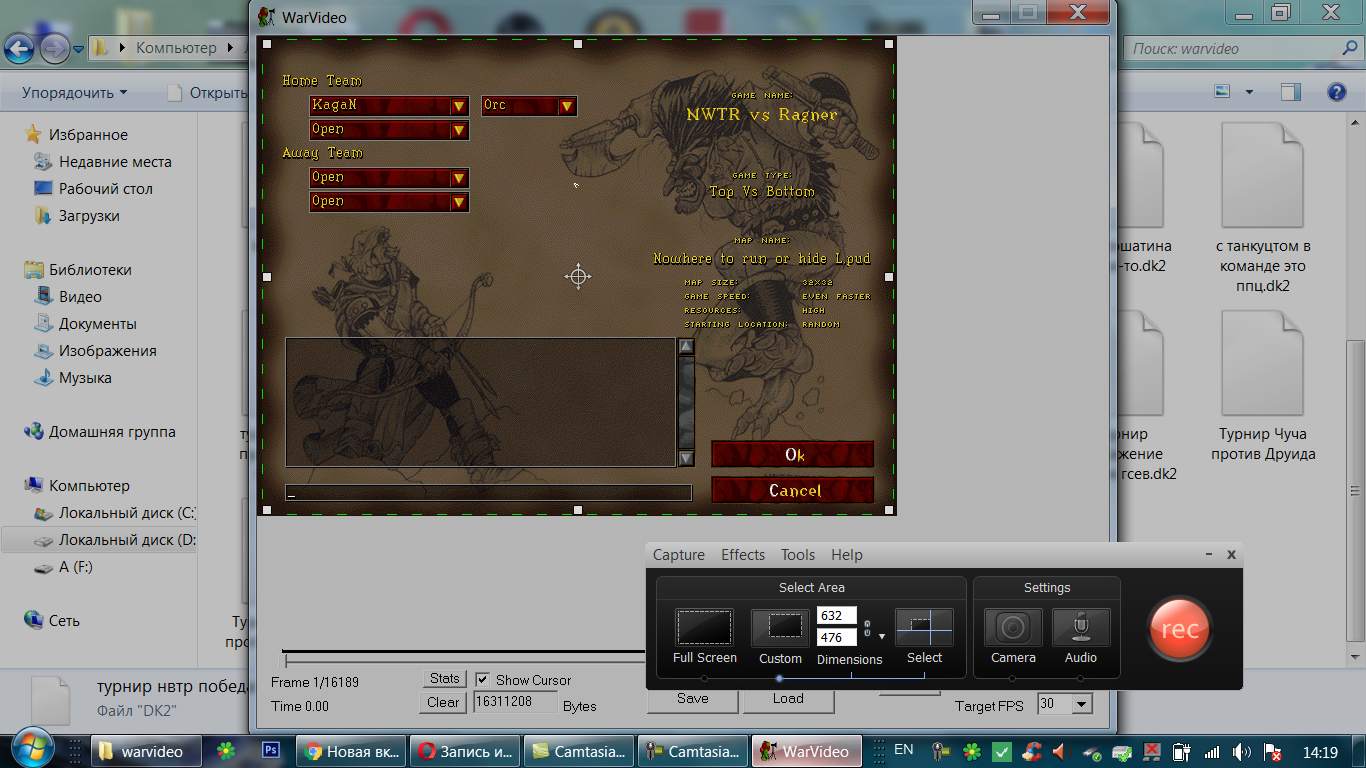Click the Select area crosshair icon
Image resolution: width=1366 pixels, height=768 pixels.
tap(924, 628)
